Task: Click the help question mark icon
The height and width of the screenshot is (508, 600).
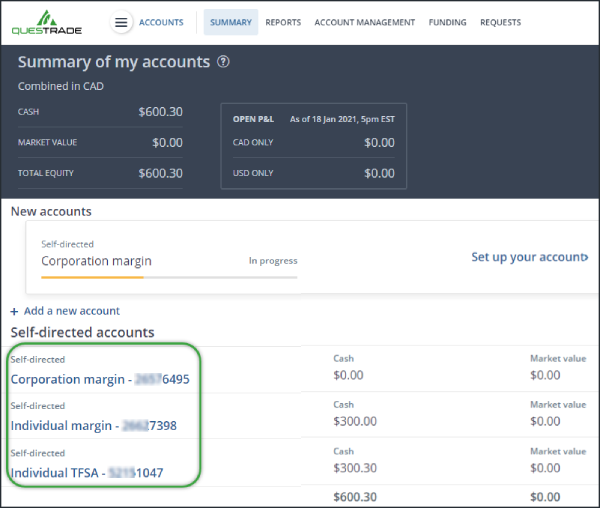Action: pos(223,62)
